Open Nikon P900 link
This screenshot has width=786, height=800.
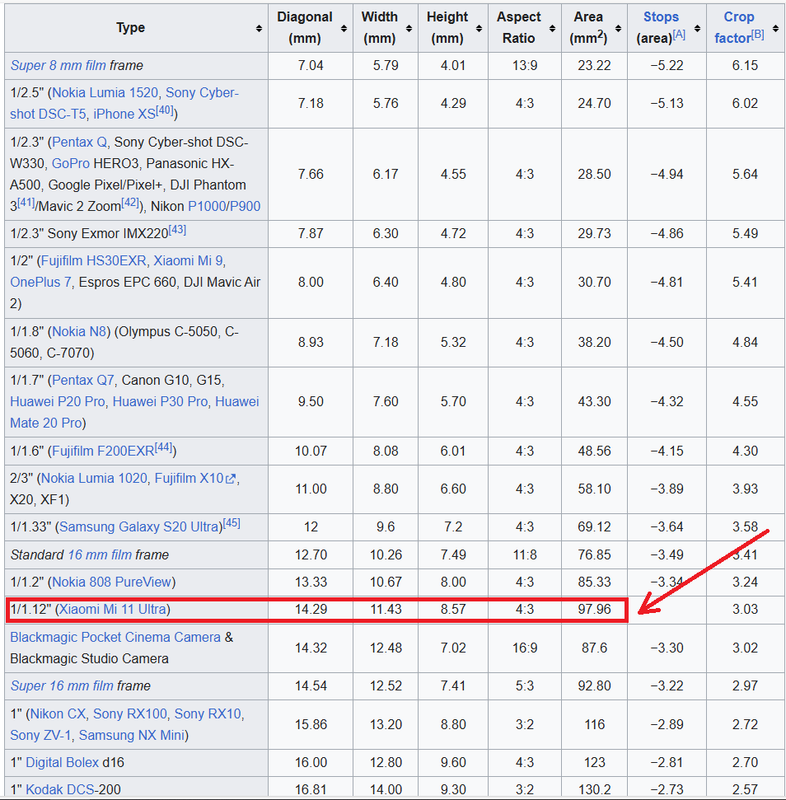tap(245, 206)
